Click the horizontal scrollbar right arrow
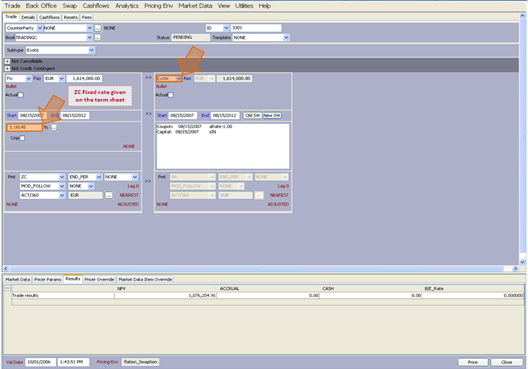Image resolution: width=528 pixels, height=369 pixels. tap(515, 269)
